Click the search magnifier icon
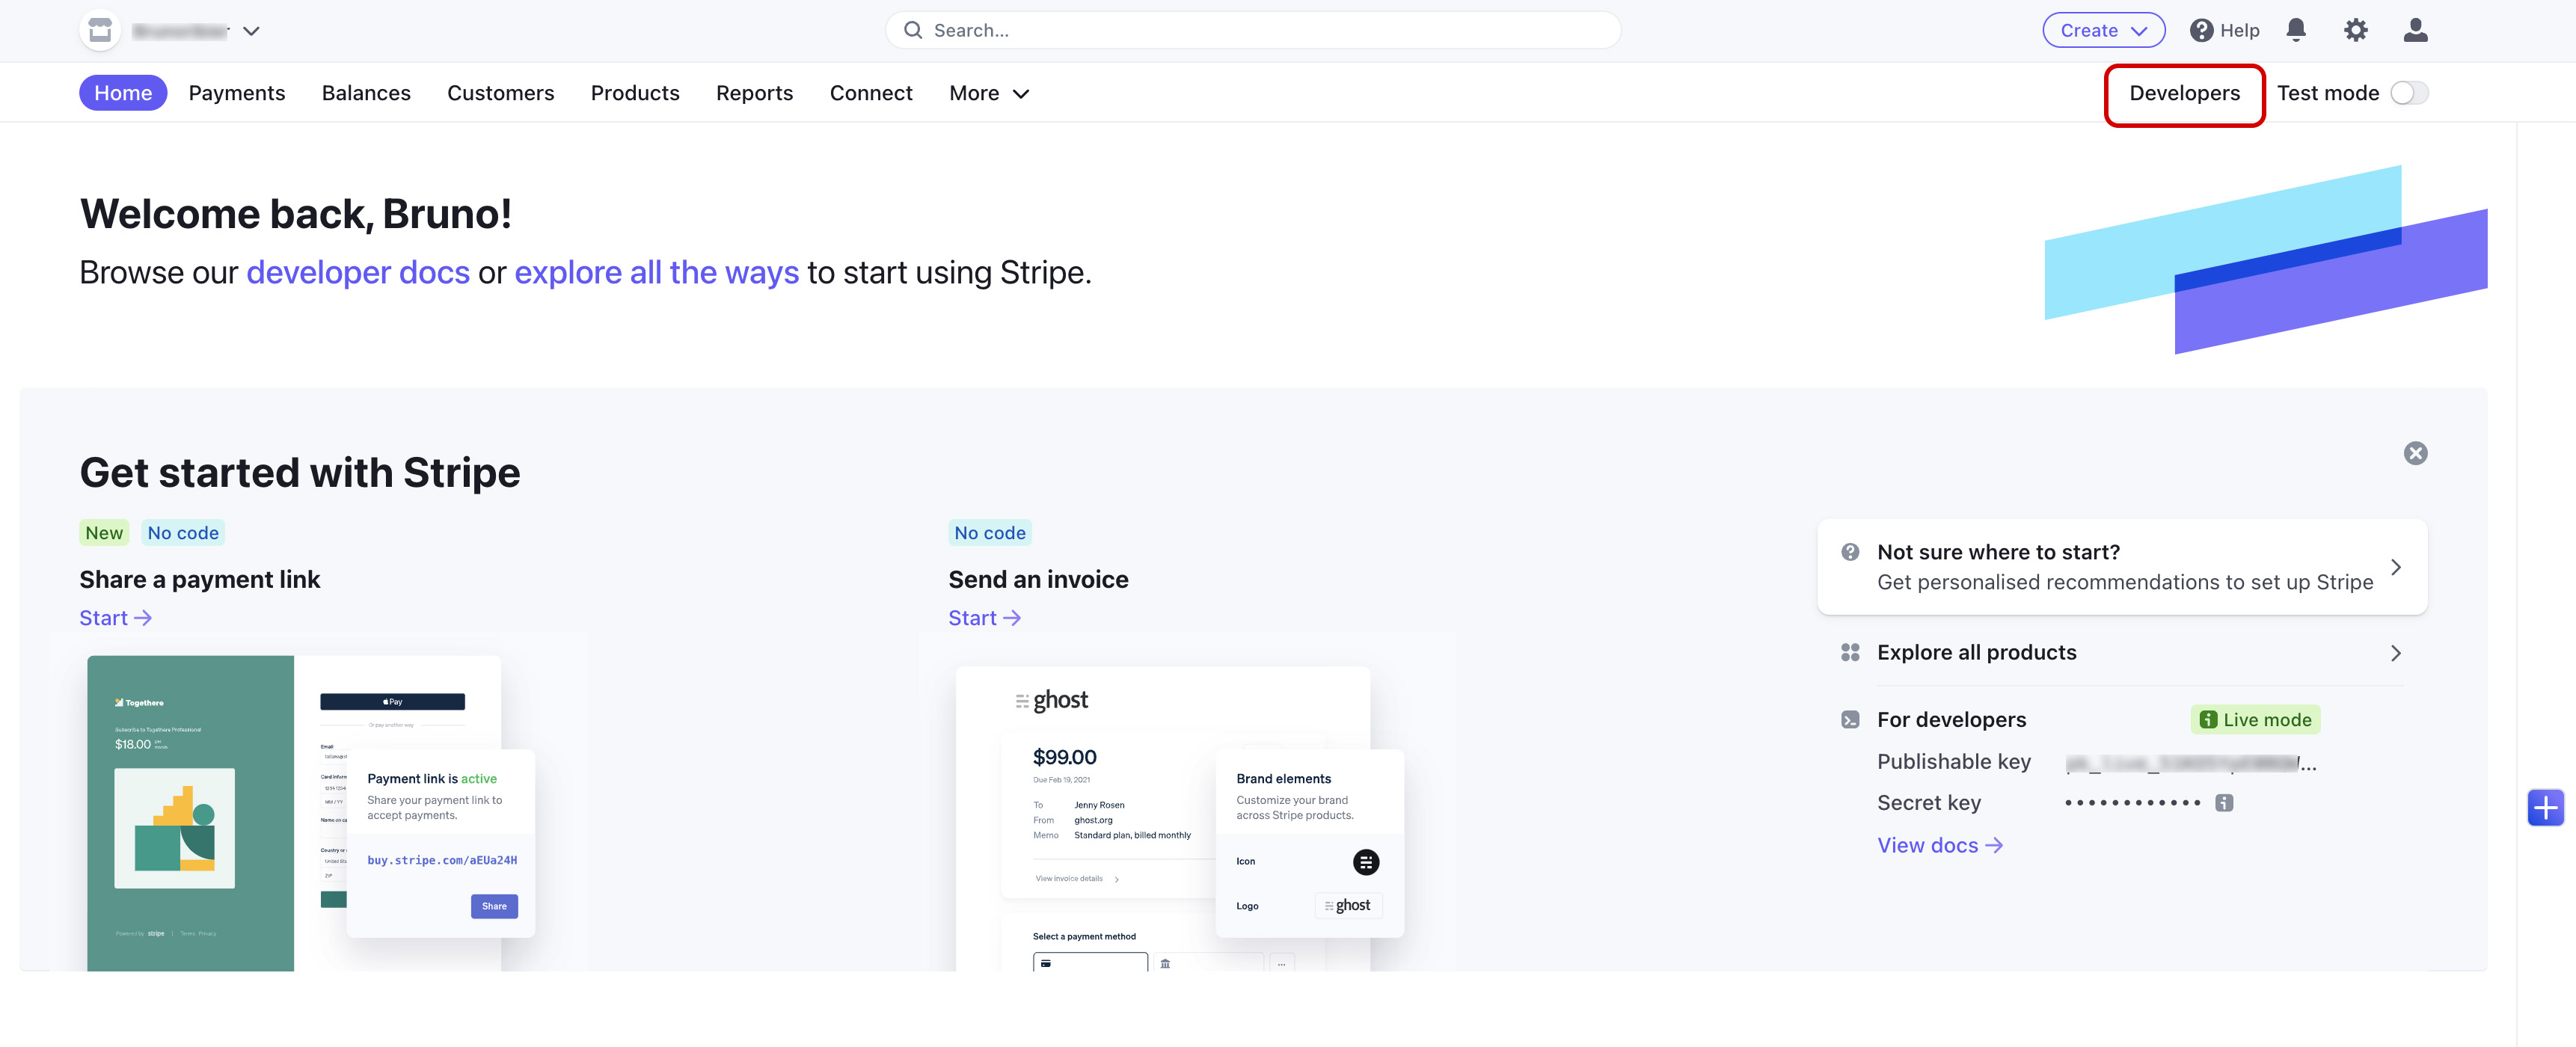 point(912,30)
